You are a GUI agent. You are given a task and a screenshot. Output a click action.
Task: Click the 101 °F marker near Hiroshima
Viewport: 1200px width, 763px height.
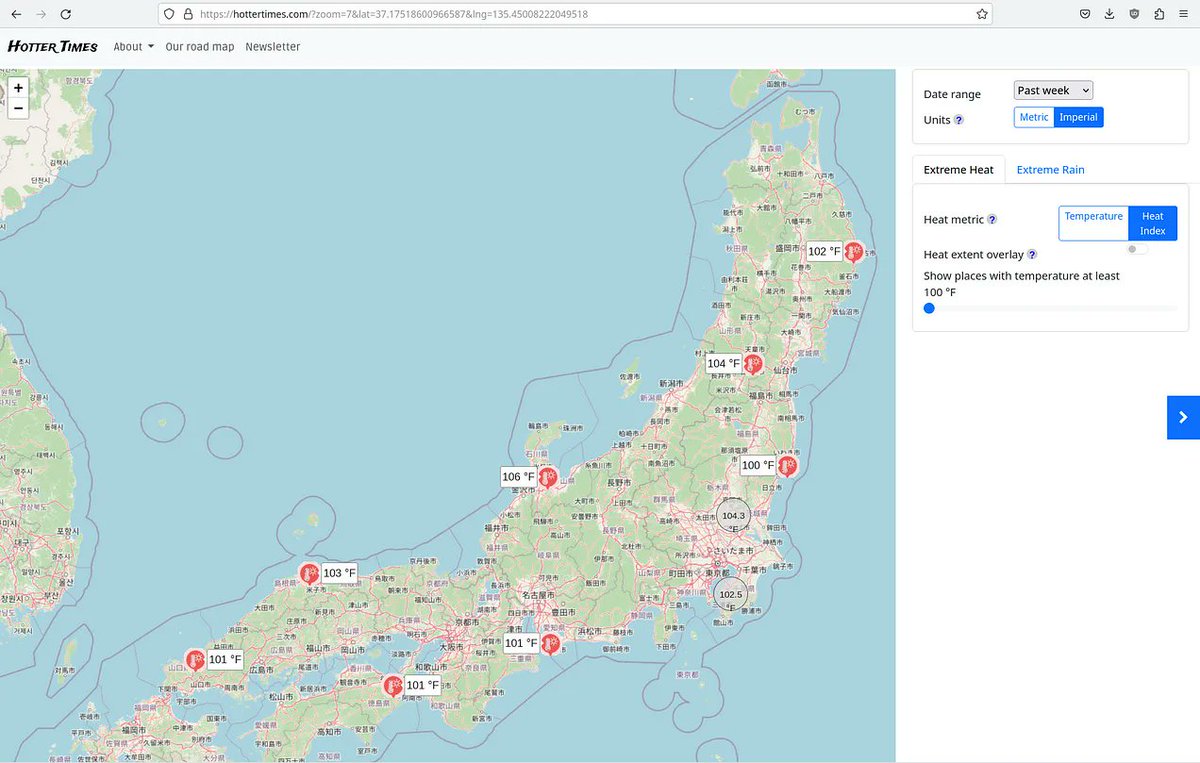pos(194,660)
